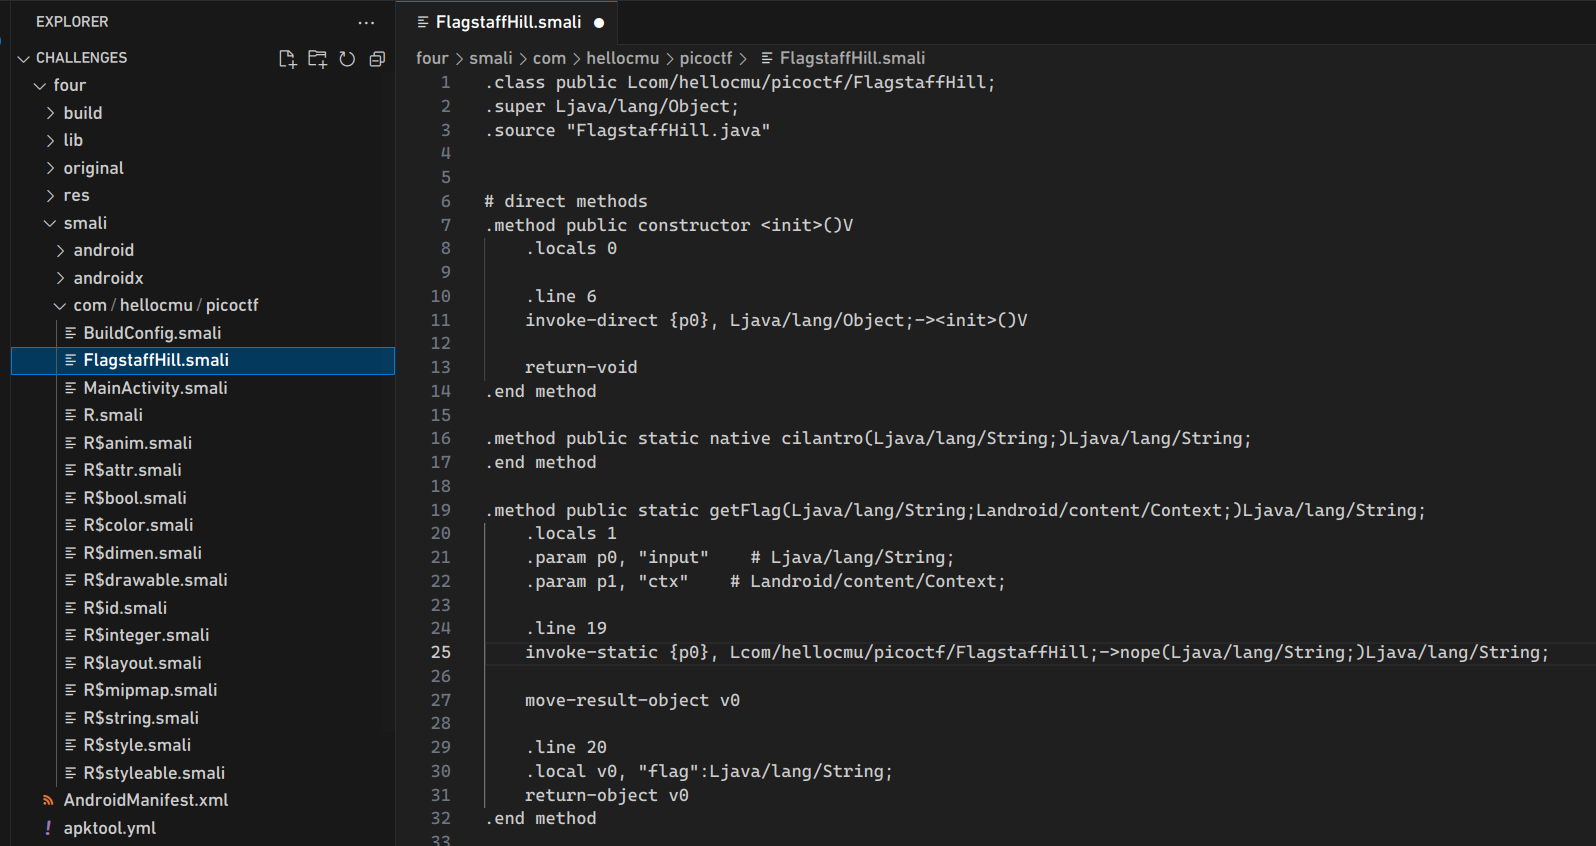This screenshot has height=846, width=1596.
Task: Collapse the com / hellocmu / picoctf folder
Action: (x=60, y=306)
